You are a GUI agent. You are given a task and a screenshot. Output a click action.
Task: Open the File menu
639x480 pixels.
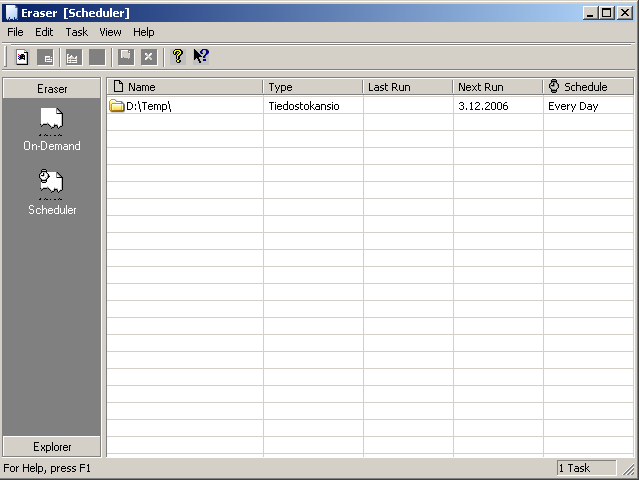coord(15,32)
